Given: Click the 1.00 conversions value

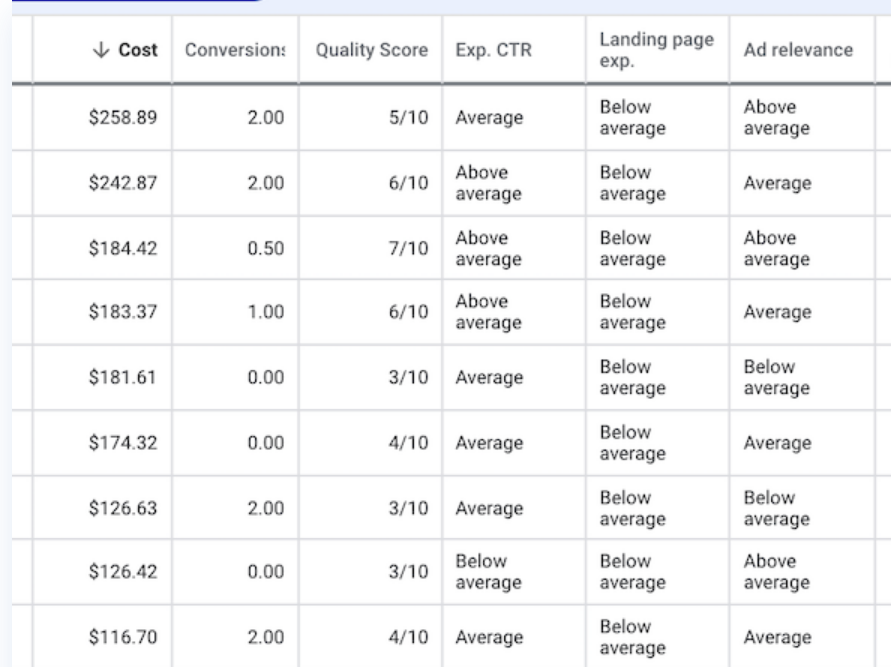Looking at the screenshot, I should tap(265, 312).
